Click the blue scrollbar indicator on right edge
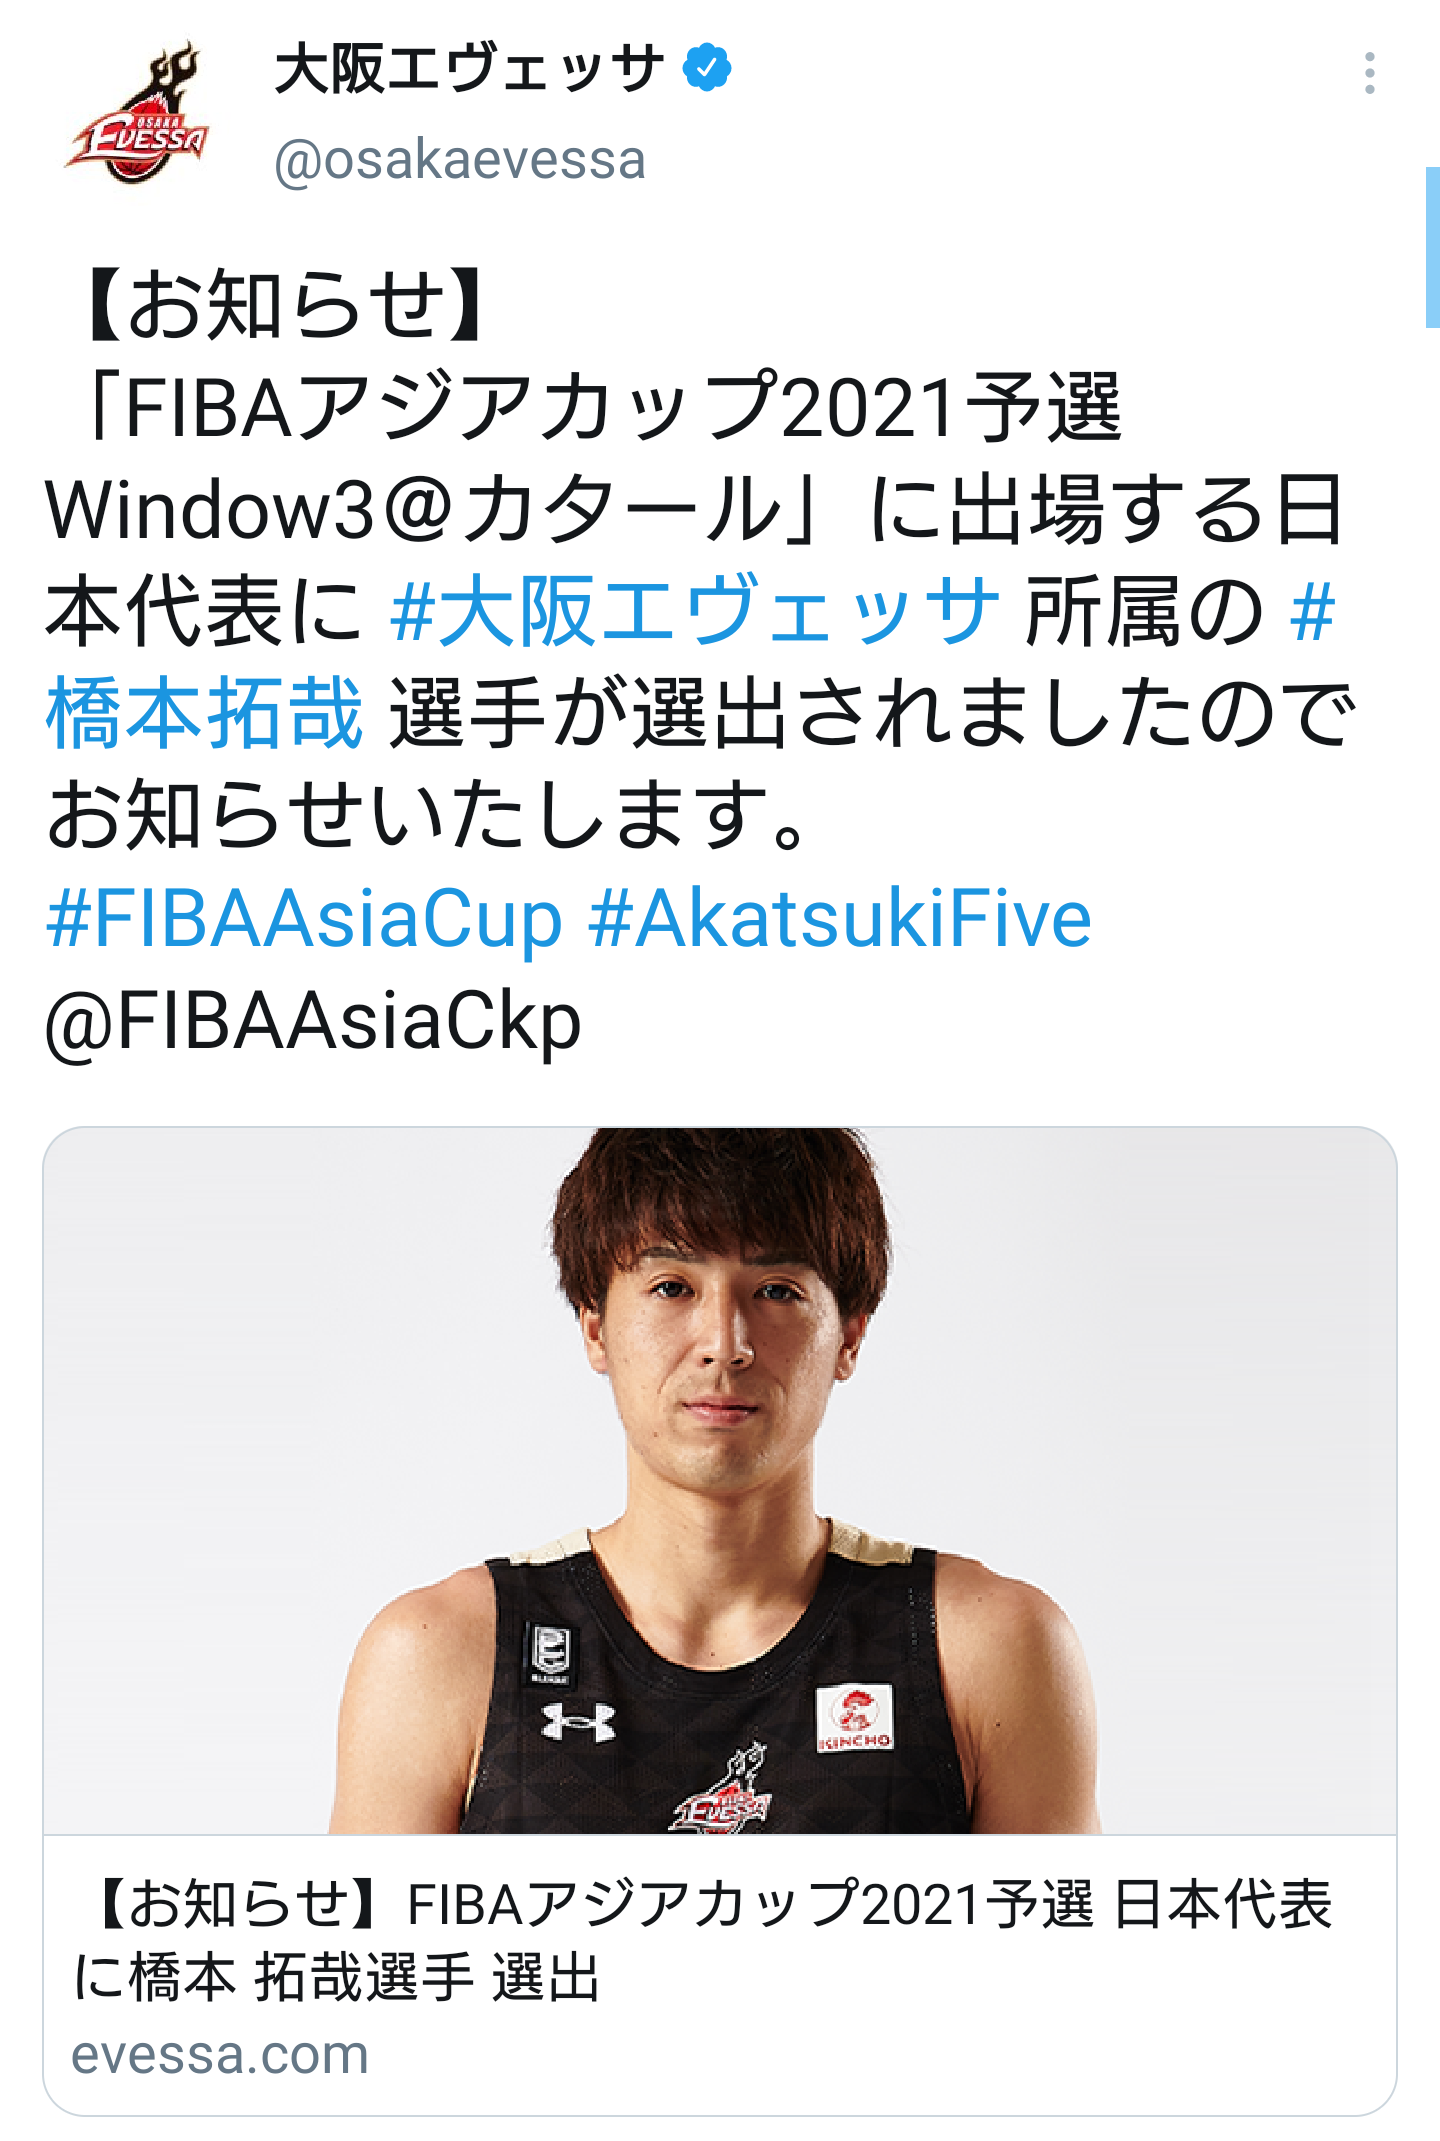This screenshot has height=2141, width=1440. pyautogui.click(x=1432, y=247)
